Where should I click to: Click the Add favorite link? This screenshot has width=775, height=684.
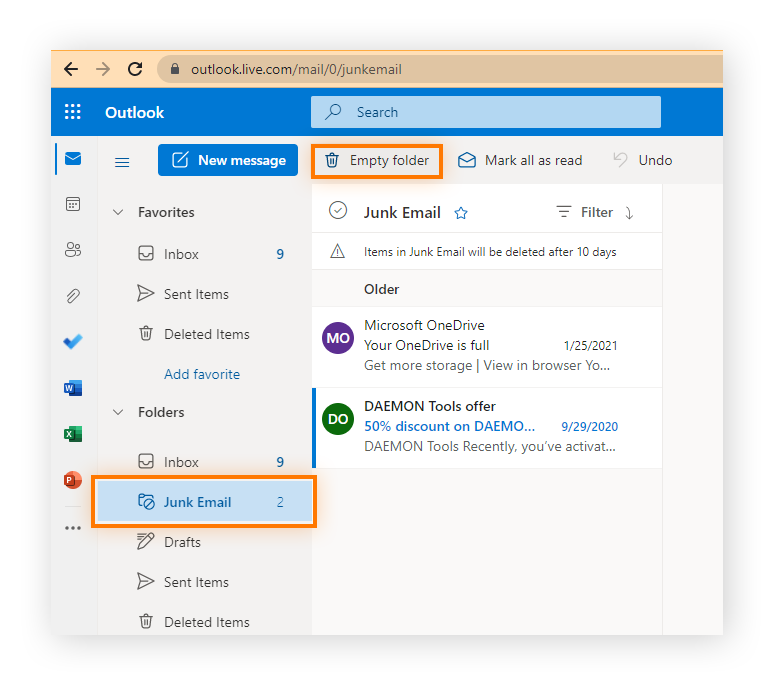(202, 374)
